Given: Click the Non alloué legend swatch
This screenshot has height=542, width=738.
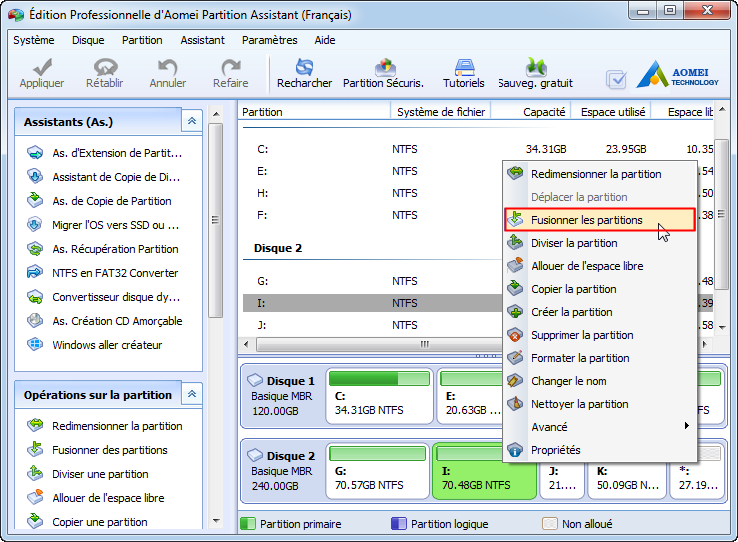Looking at the screenshot, I should click(550, 524).
